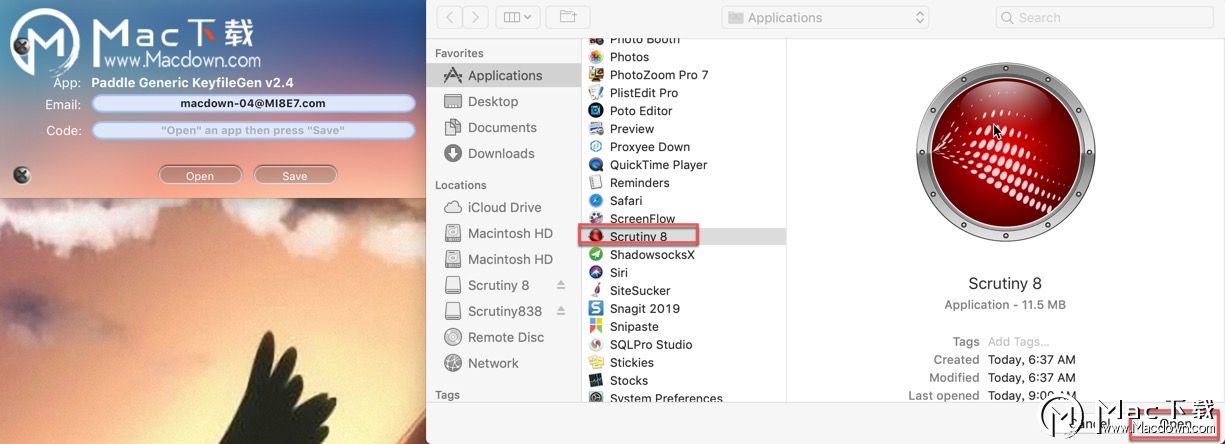Select Applications in Favorites sidebar
The width and height of the screenshot is (1225, 444).
tap(503, 75)
